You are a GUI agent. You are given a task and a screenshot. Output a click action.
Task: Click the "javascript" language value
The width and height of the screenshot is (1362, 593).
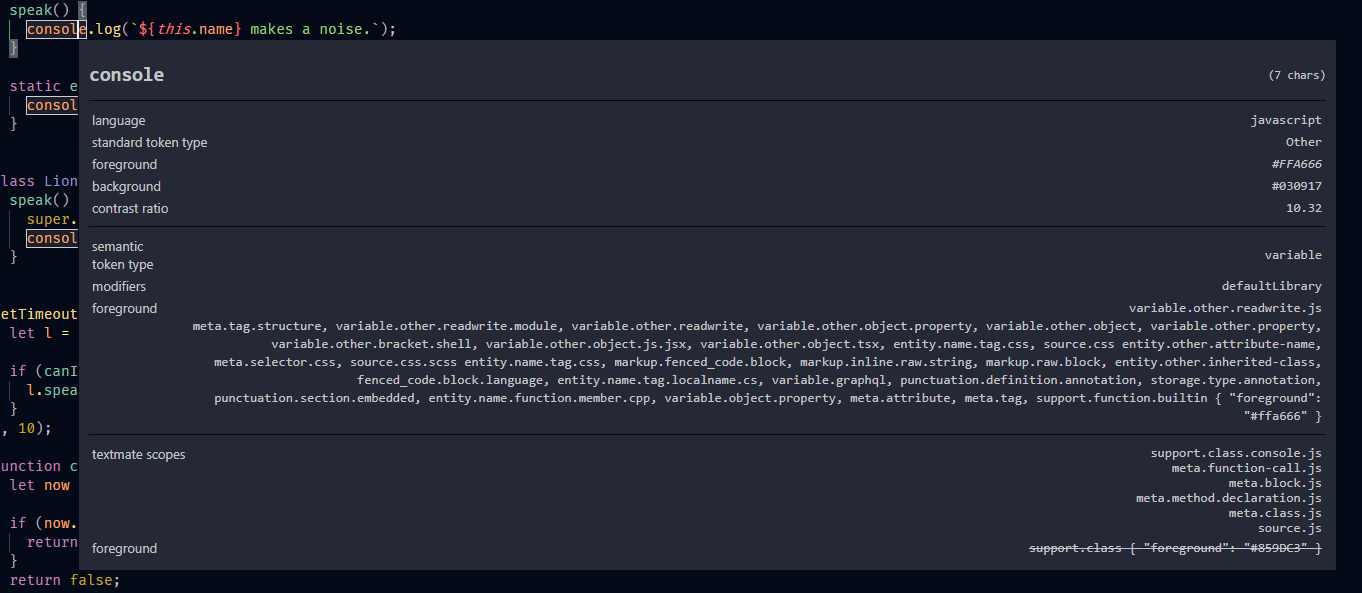[x=1286, y=120]
